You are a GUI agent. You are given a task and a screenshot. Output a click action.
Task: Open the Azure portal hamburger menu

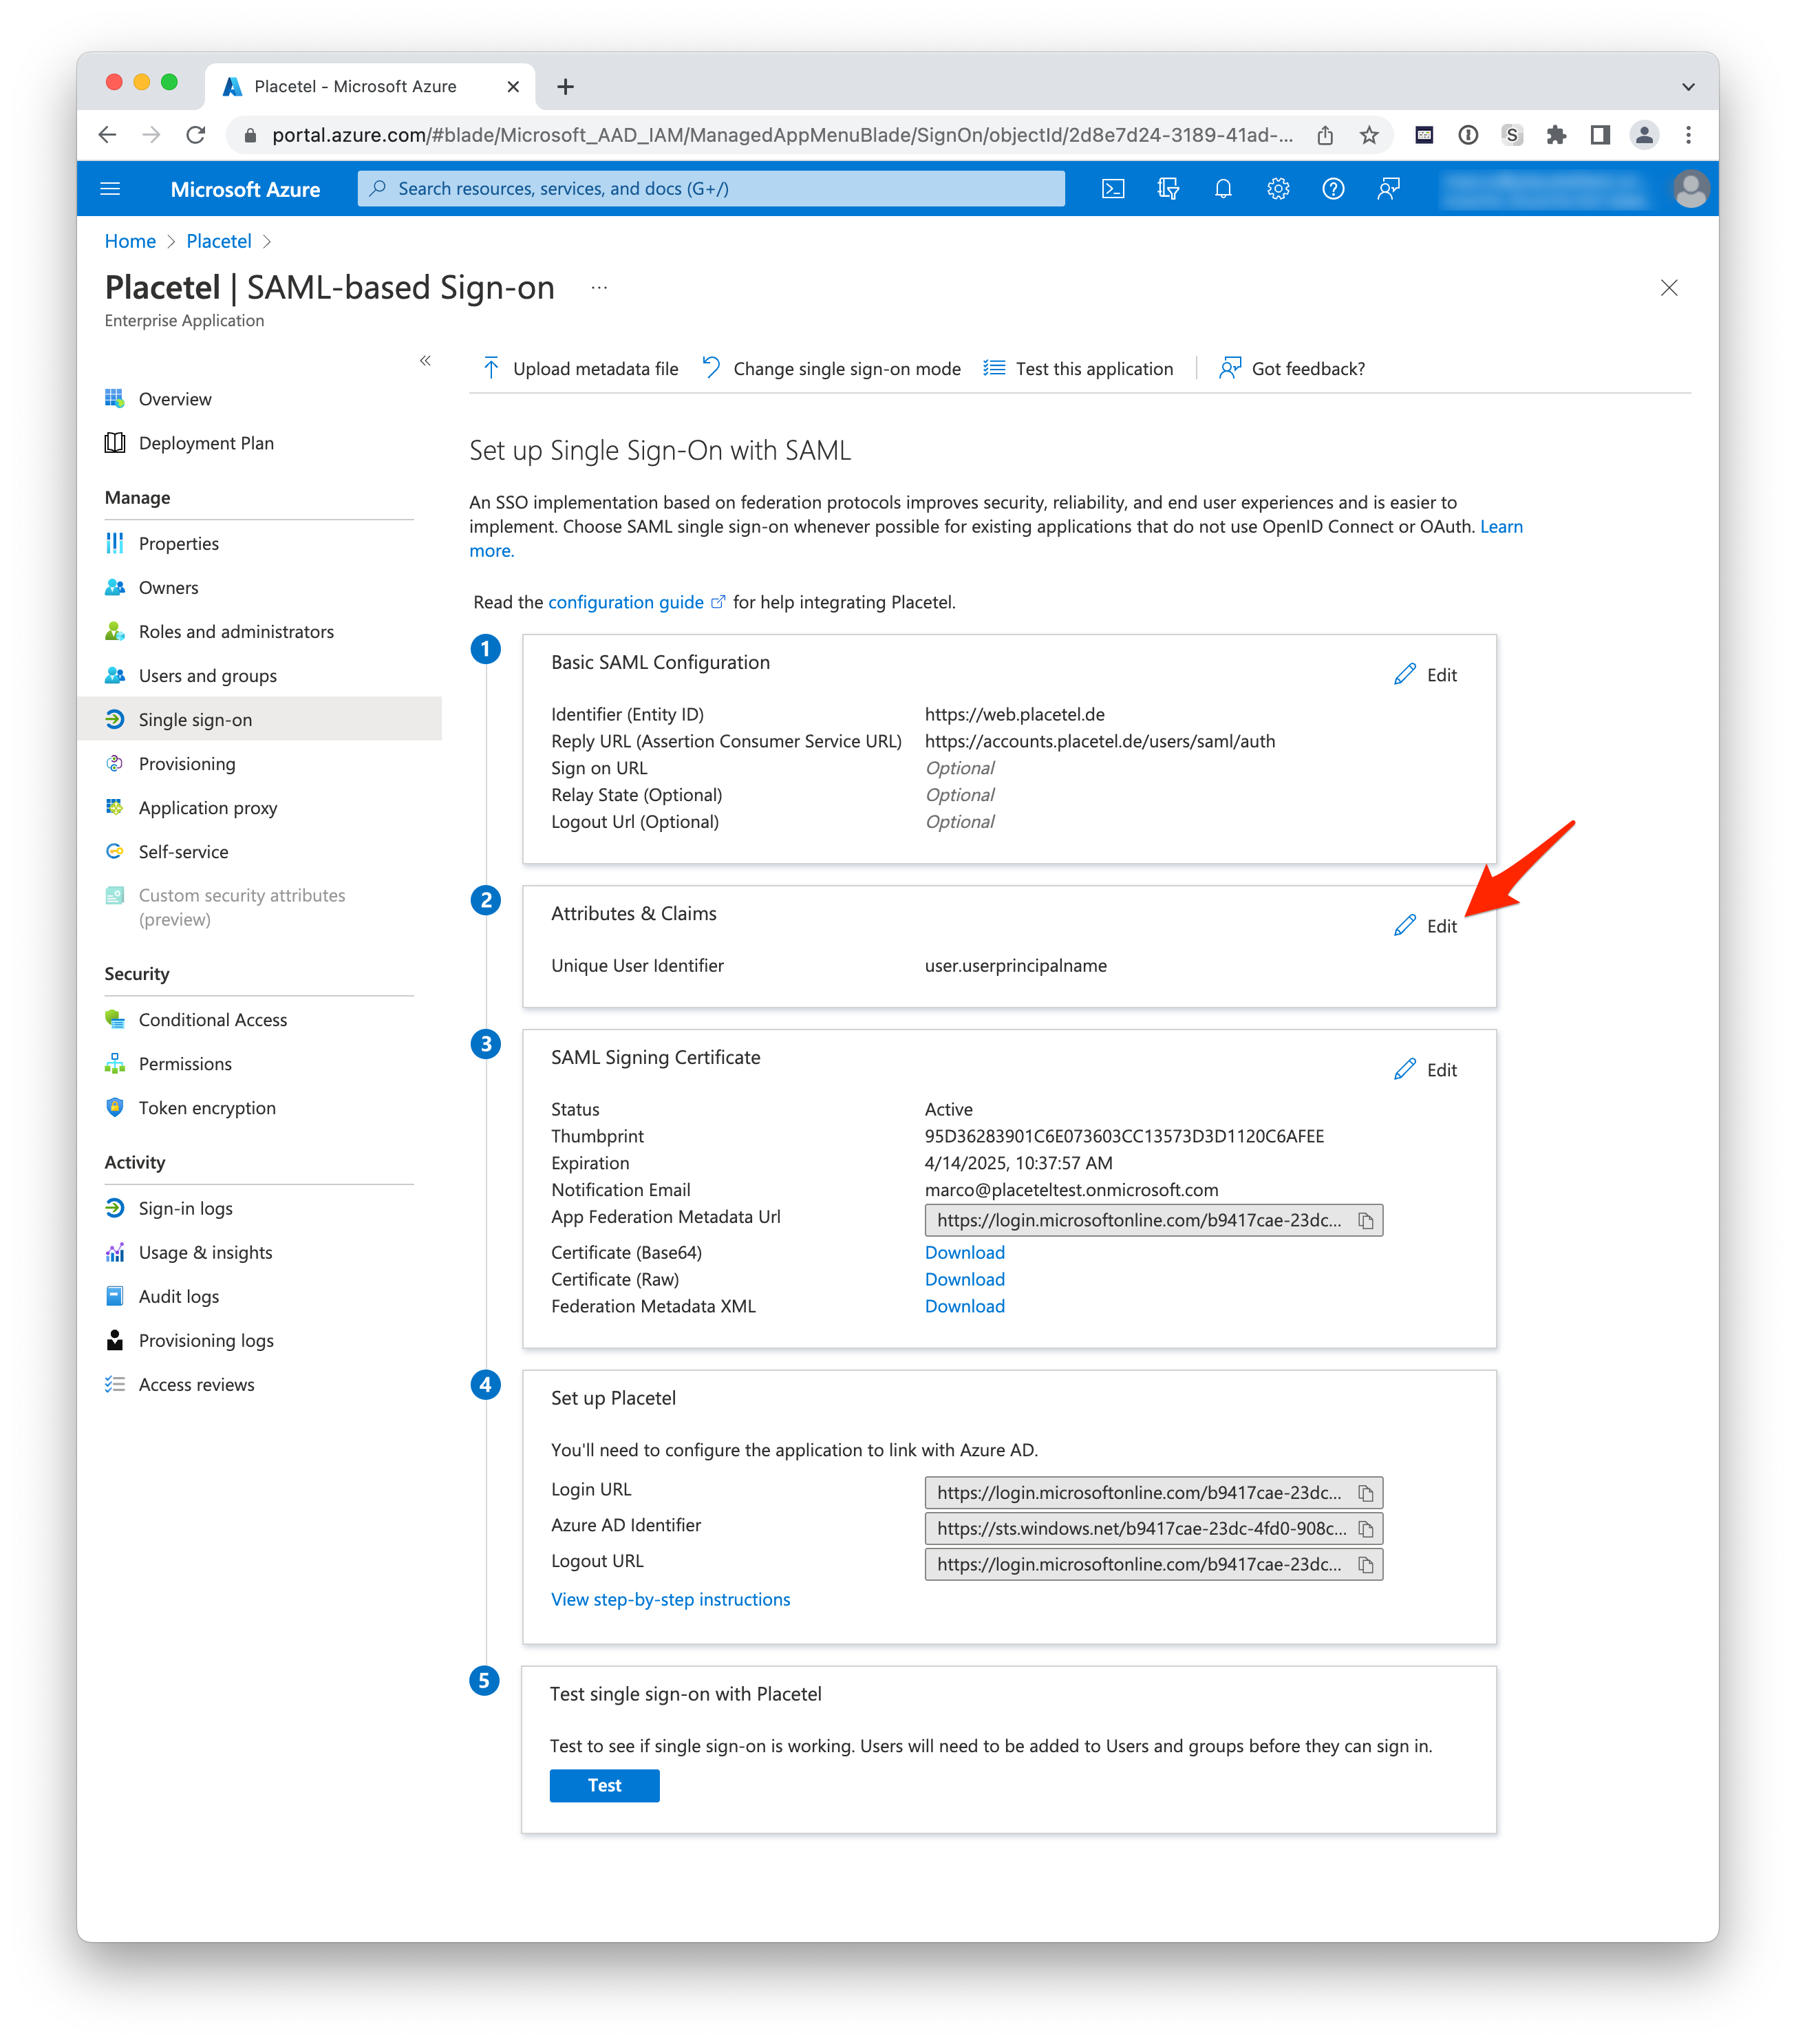[111, 189]
